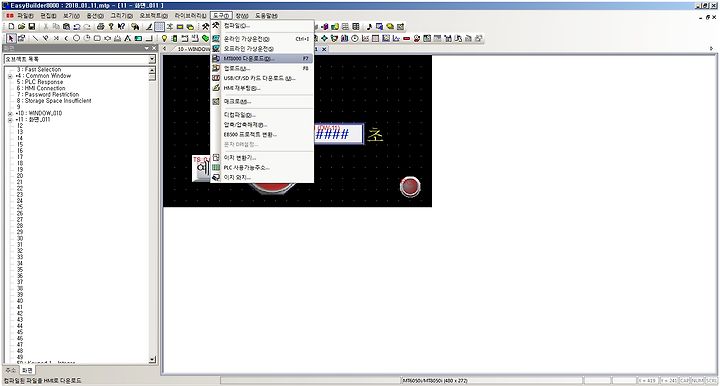The image size is (720, 386).
Task: Click the question mark help icon
Action: coord(111,27)
